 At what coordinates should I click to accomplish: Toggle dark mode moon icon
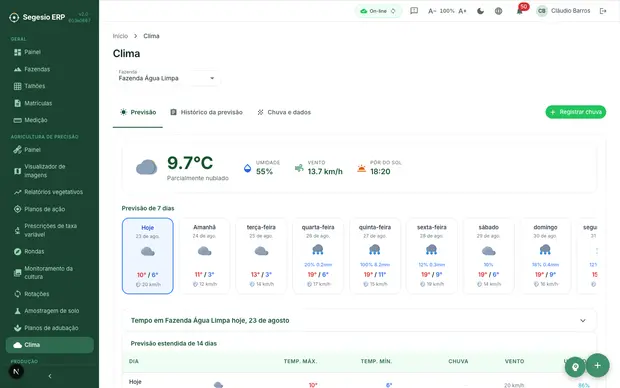pos(480,11)
